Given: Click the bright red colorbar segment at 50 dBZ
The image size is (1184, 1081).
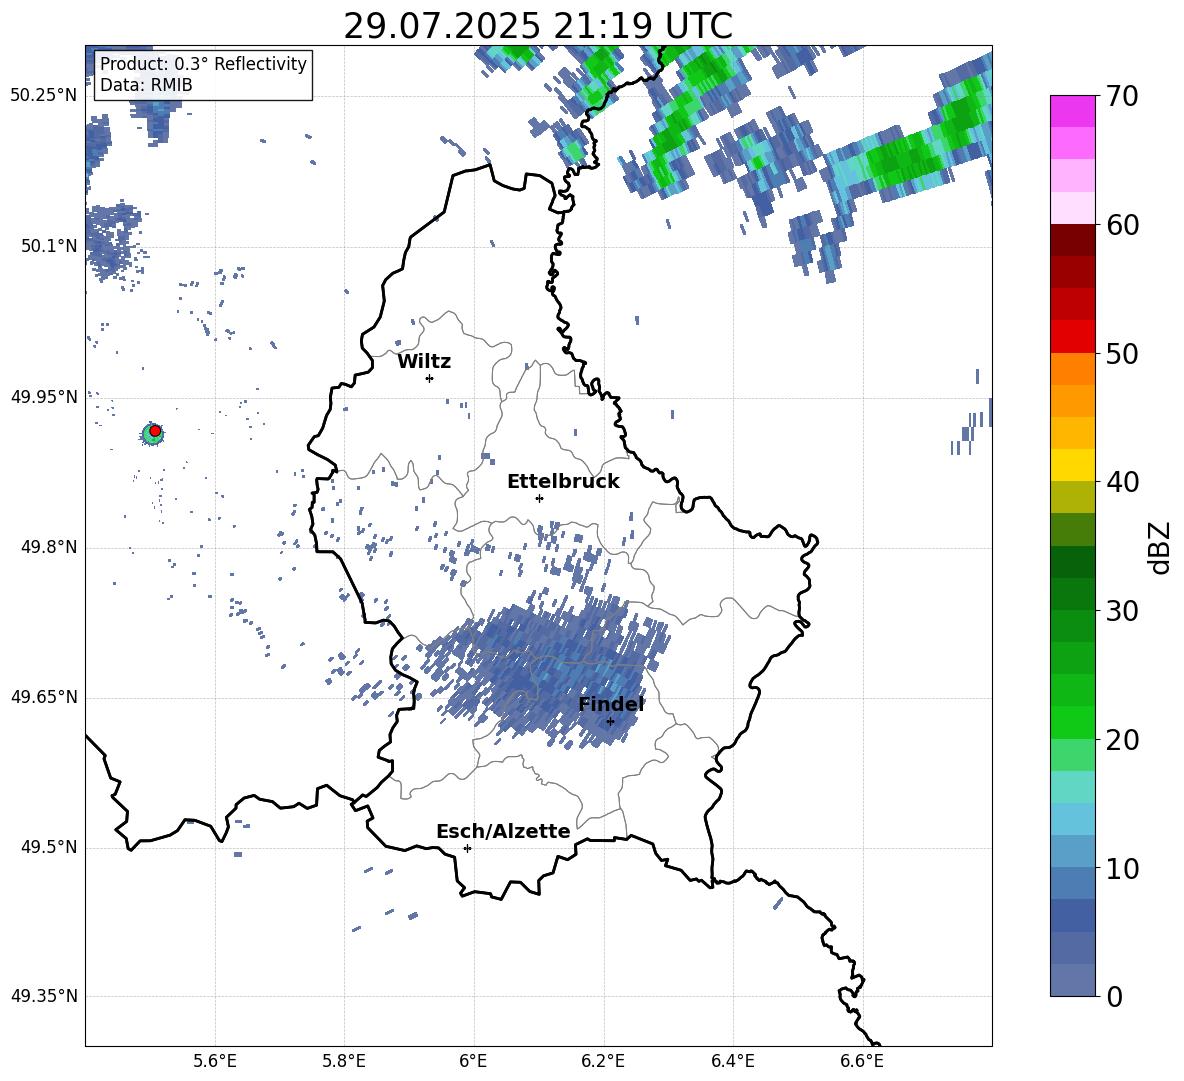Looking at the screenshot, I should point(1072,337).
